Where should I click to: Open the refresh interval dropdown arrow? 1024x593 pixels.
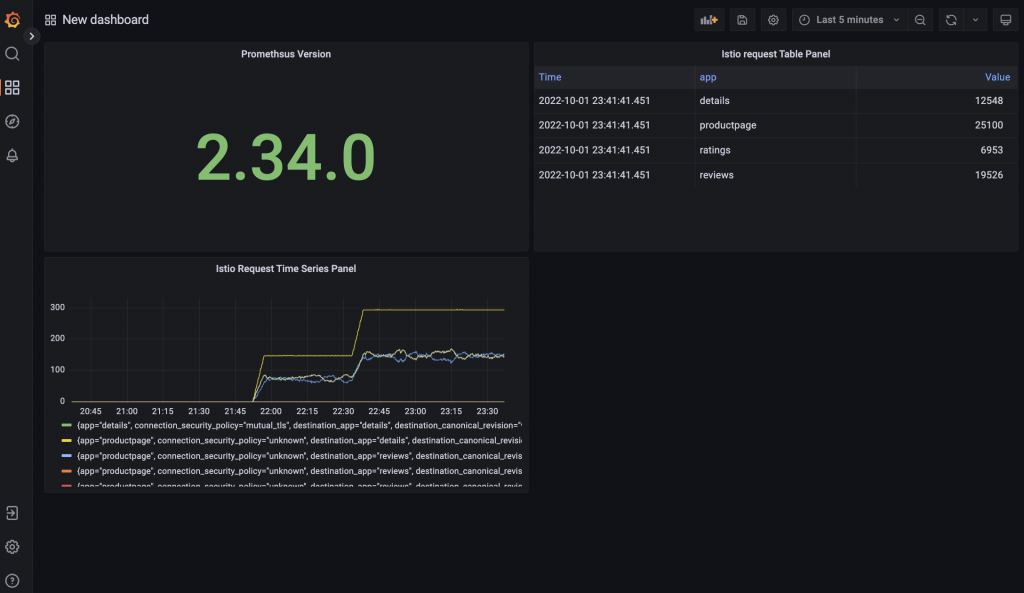pyautogui.click(x=976, y=20)
